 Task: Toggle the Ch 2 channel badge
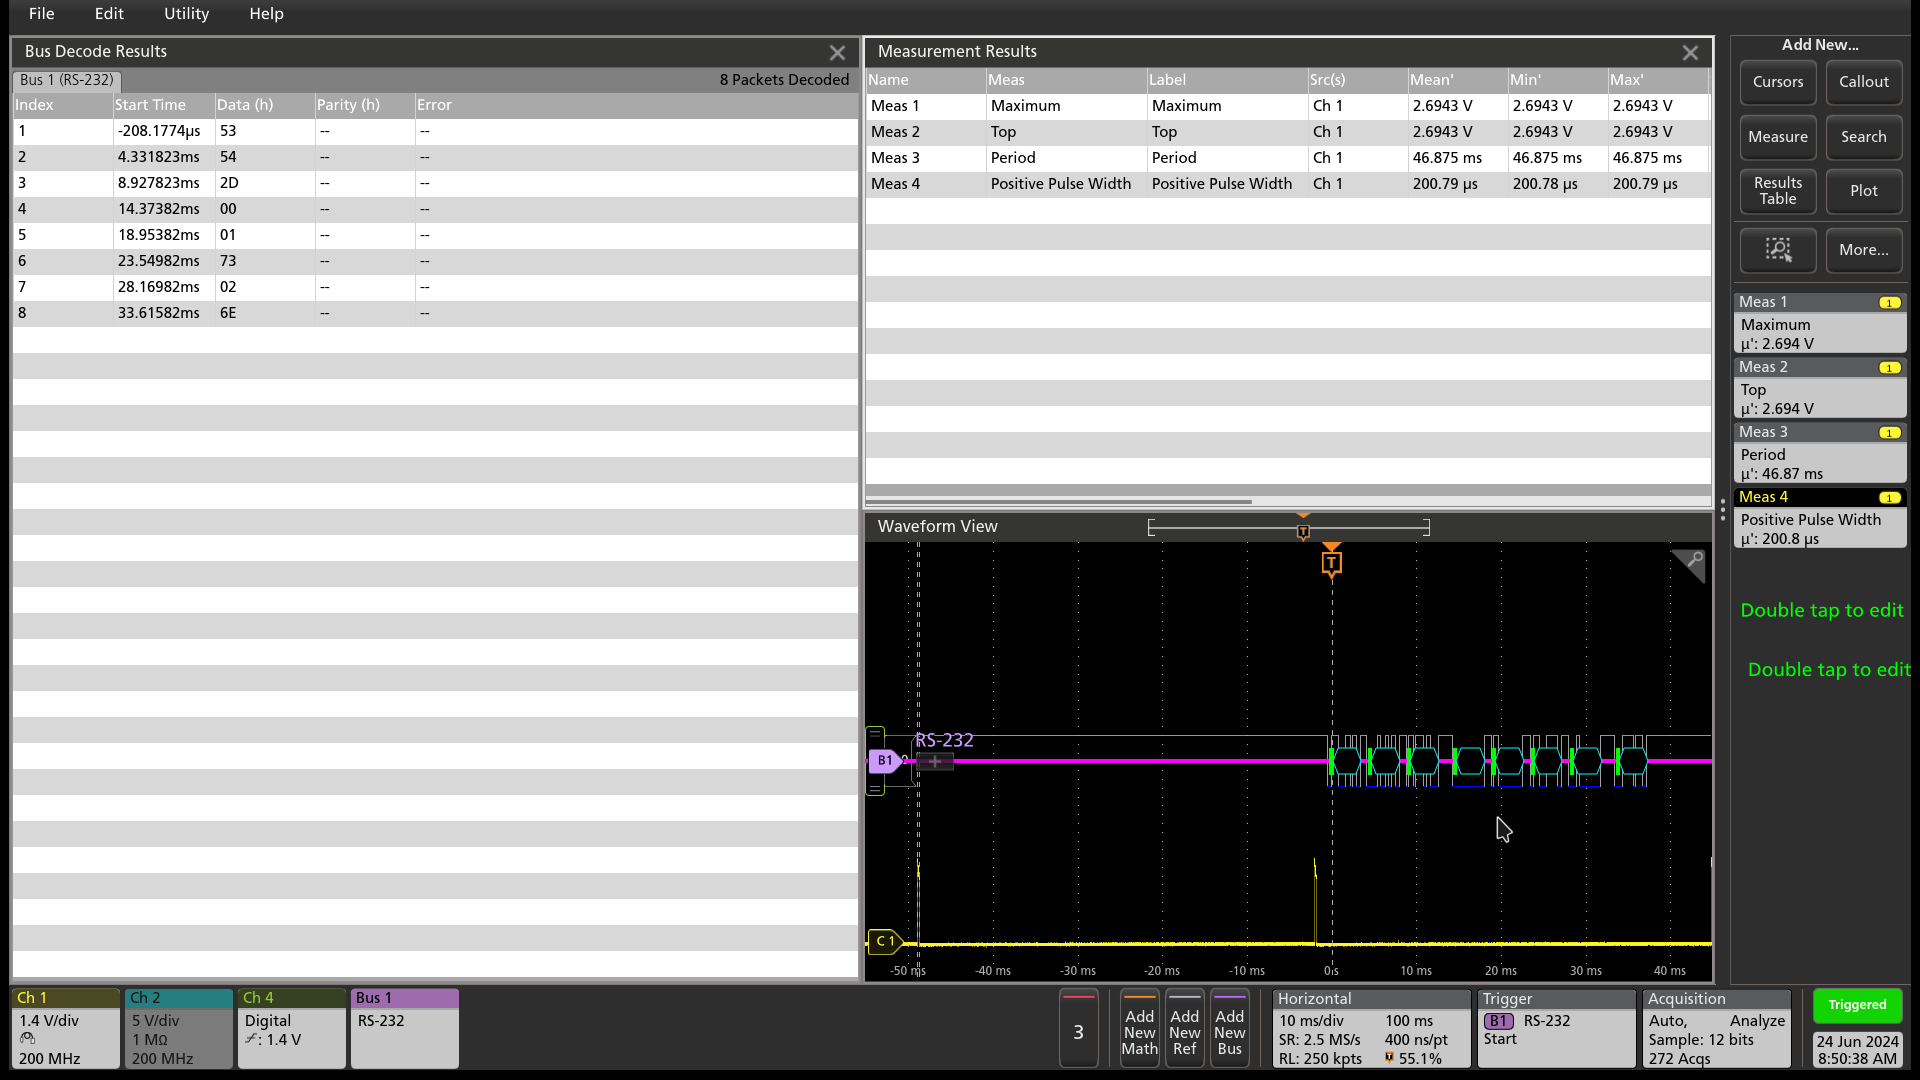click(x=178, y=1028)
